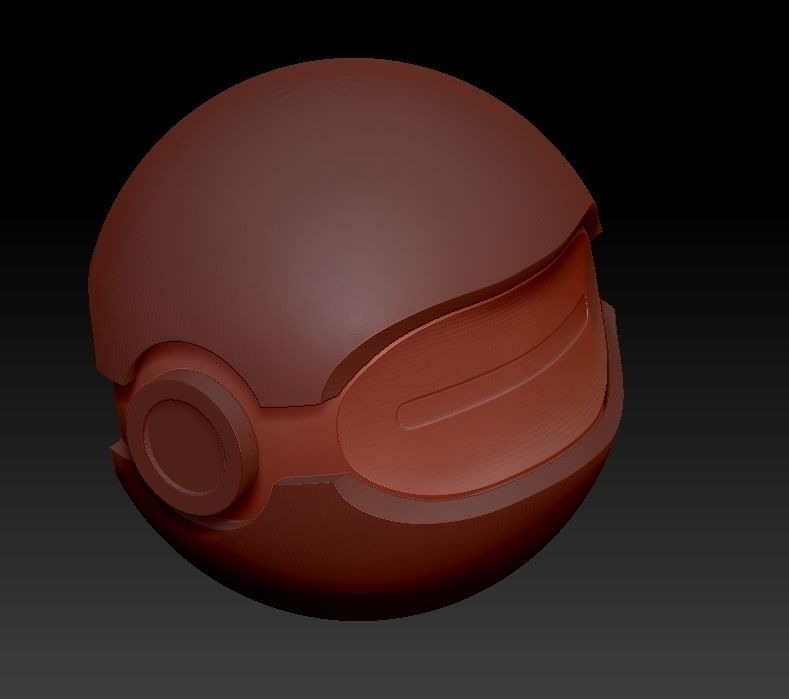Click the elongated slot groove on the visor
Image resolution: width=789 pixels, height=699 pixels.
[x=493, y=363]
